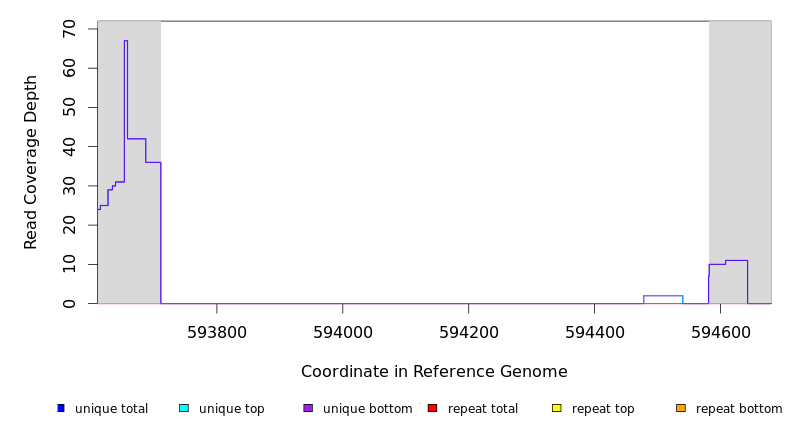
Task: Click the 594400 x-axis tick label
Action: tap(594, 331)
